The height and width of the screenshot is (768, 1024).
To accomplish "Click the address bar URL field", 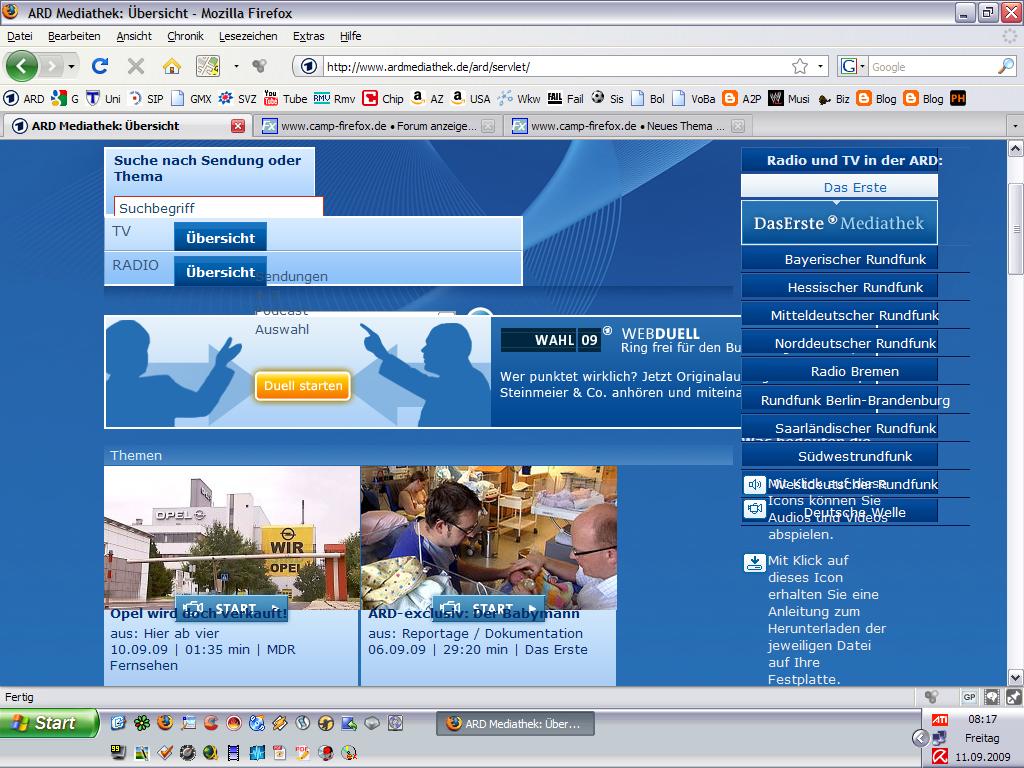I will 555,66.
